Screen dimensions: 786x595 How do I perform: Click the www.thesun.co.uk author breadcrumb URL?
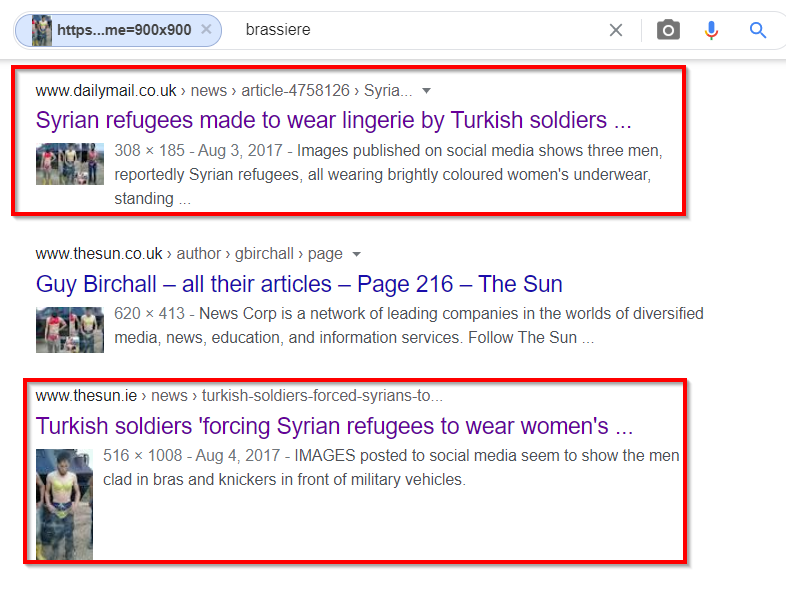click(x=189, y=254)
